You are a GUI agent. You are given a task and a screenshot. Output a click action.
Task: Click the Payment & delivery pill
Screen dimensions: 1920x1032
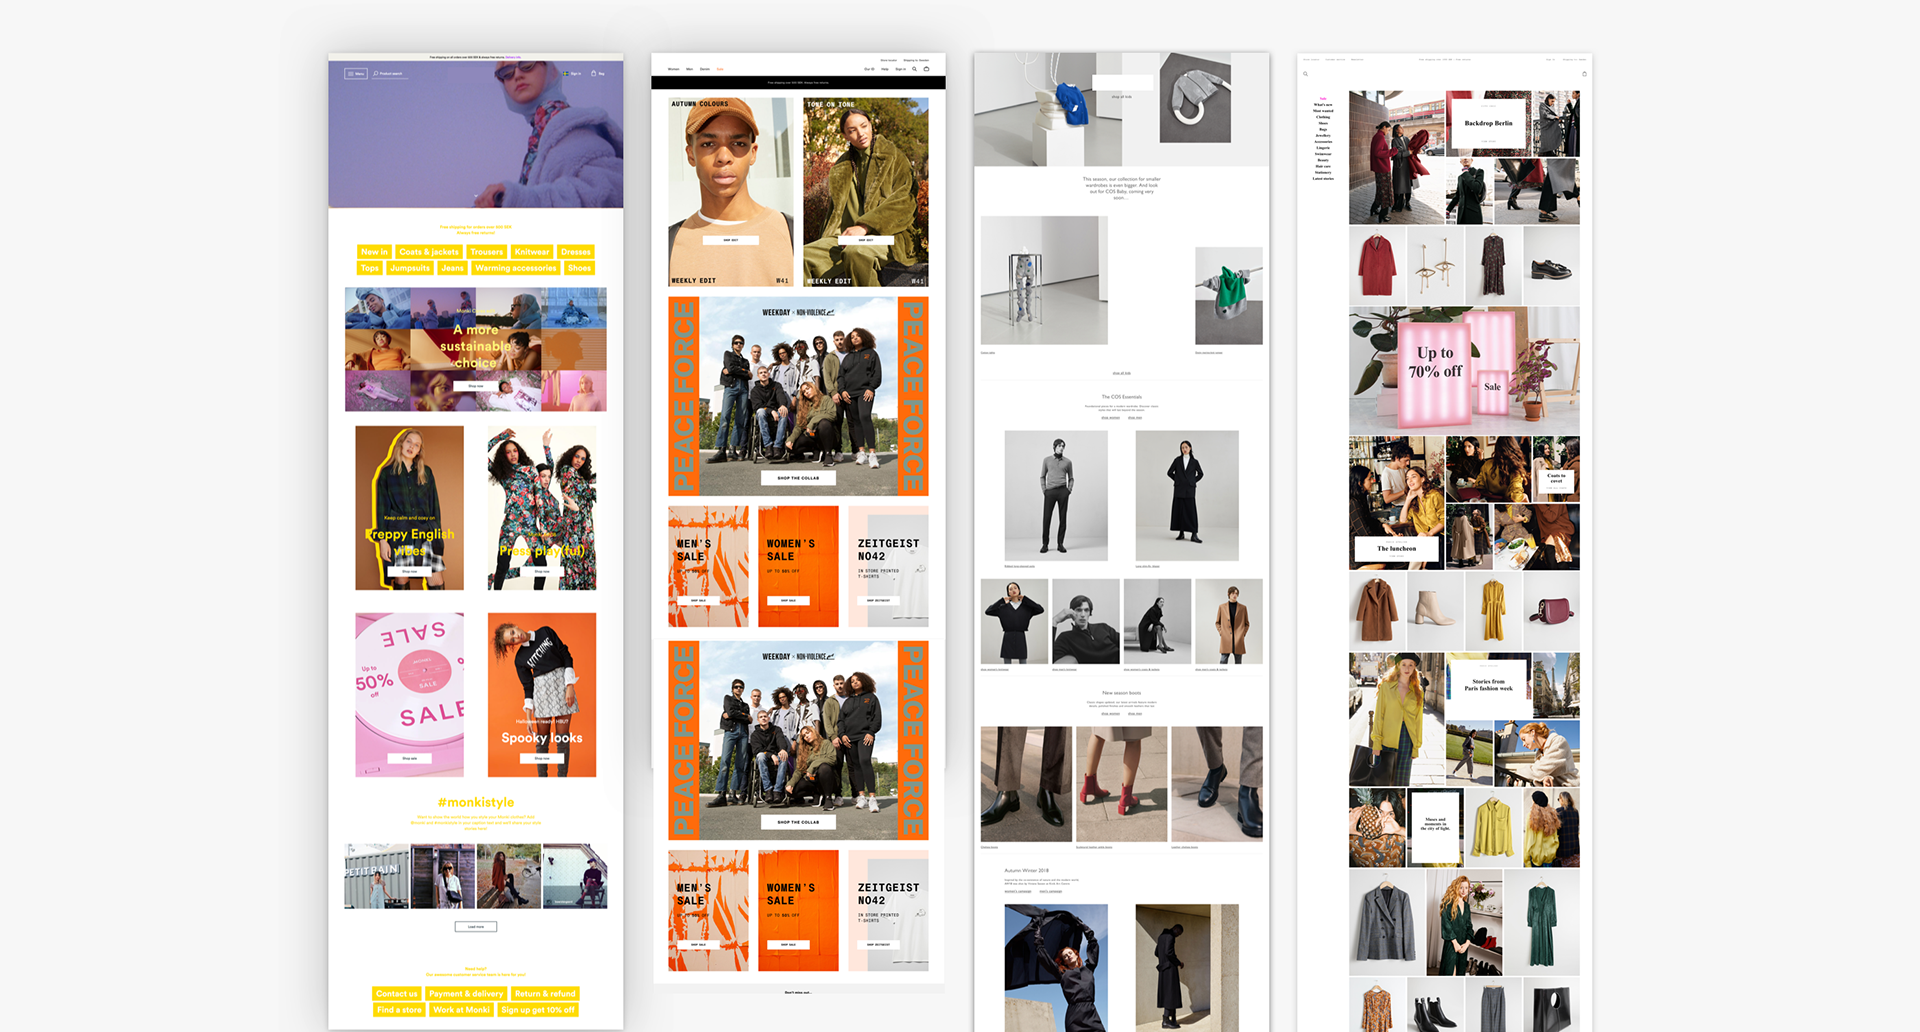pyautogui.click(x=466, y=994)
